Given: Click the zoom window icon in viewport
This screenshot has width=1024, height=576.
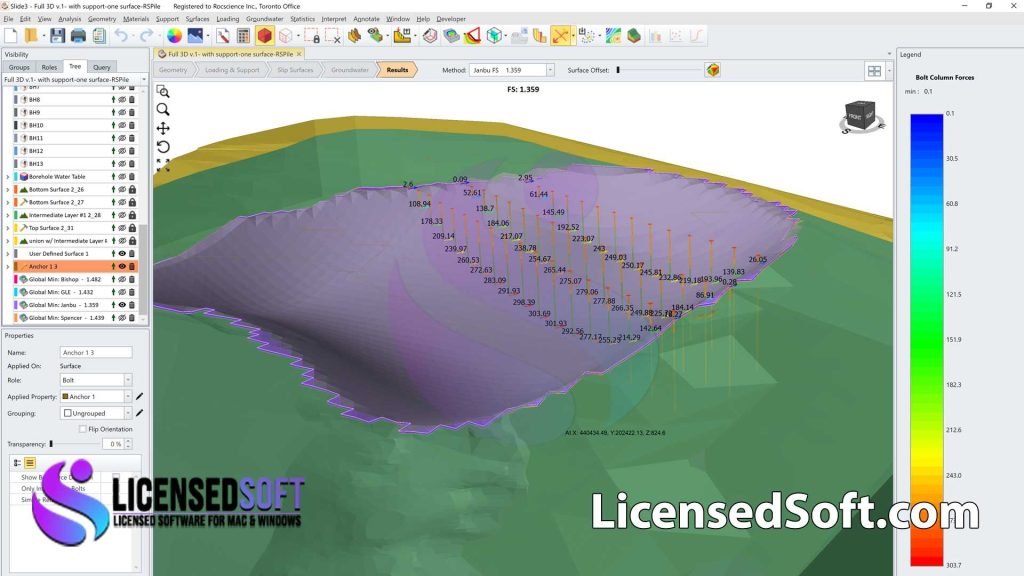Looking at the screenshot, I should tap(163, 92).
